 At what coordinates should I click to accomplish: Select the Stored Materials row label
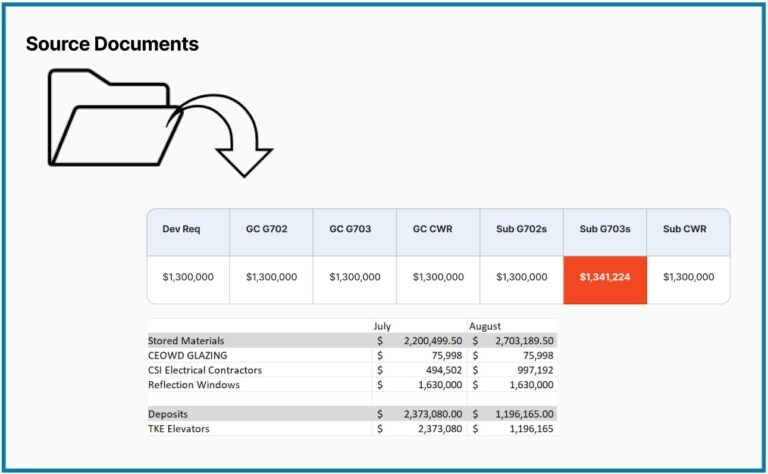pyautogui.click(x=186, y=341)
